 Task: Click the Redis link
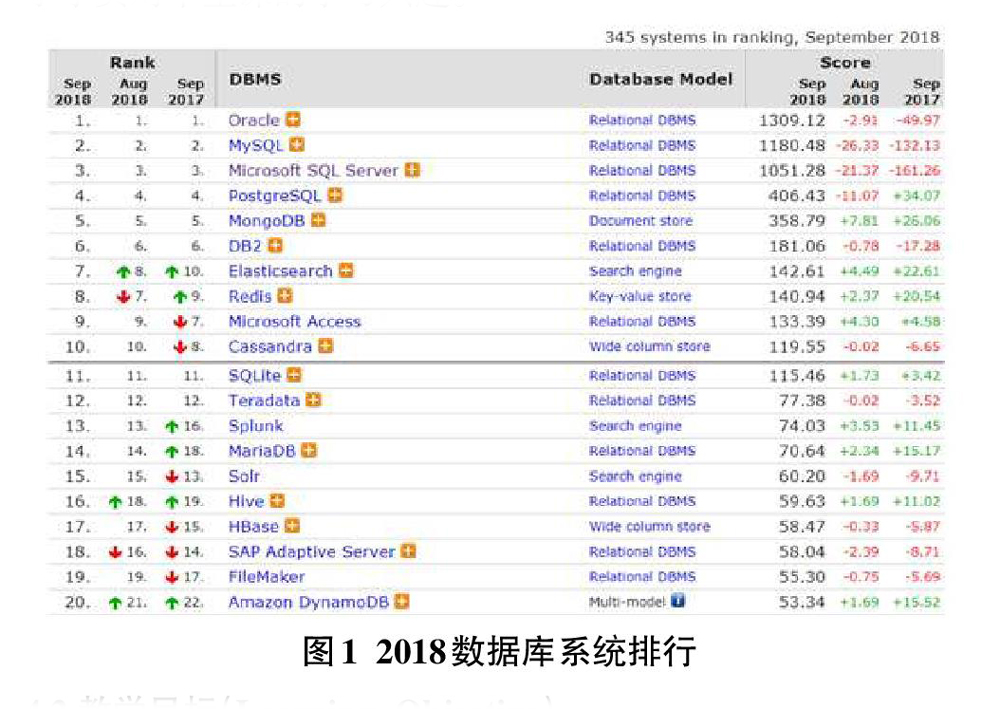click(250, 296)
